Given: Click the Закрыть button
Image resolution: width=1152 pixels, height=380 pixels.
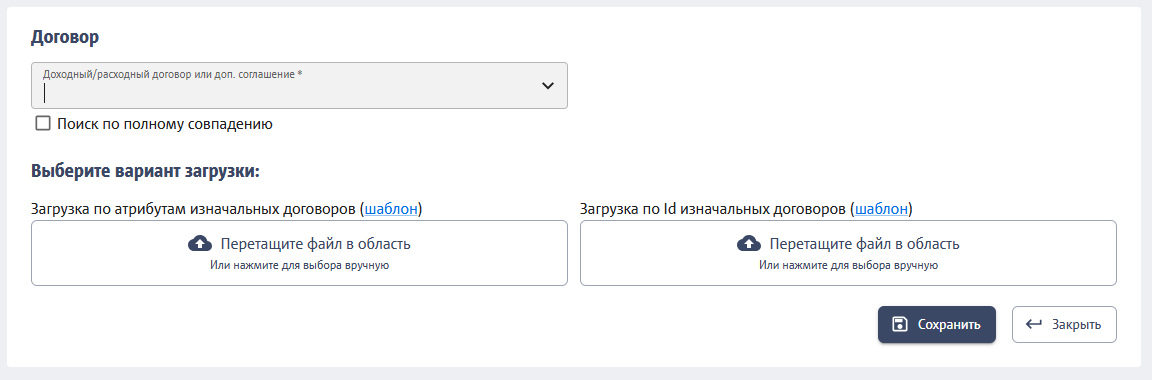Looking at the screenshot, I should 1064,324.
